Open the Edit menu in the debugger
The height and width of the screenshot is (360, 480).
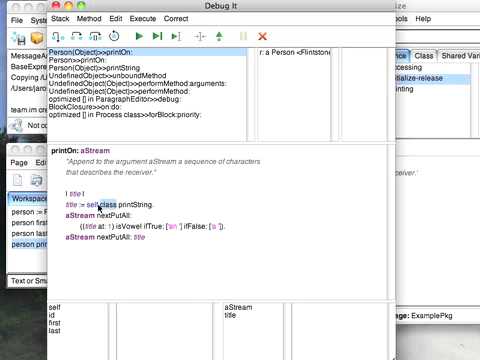116,19
